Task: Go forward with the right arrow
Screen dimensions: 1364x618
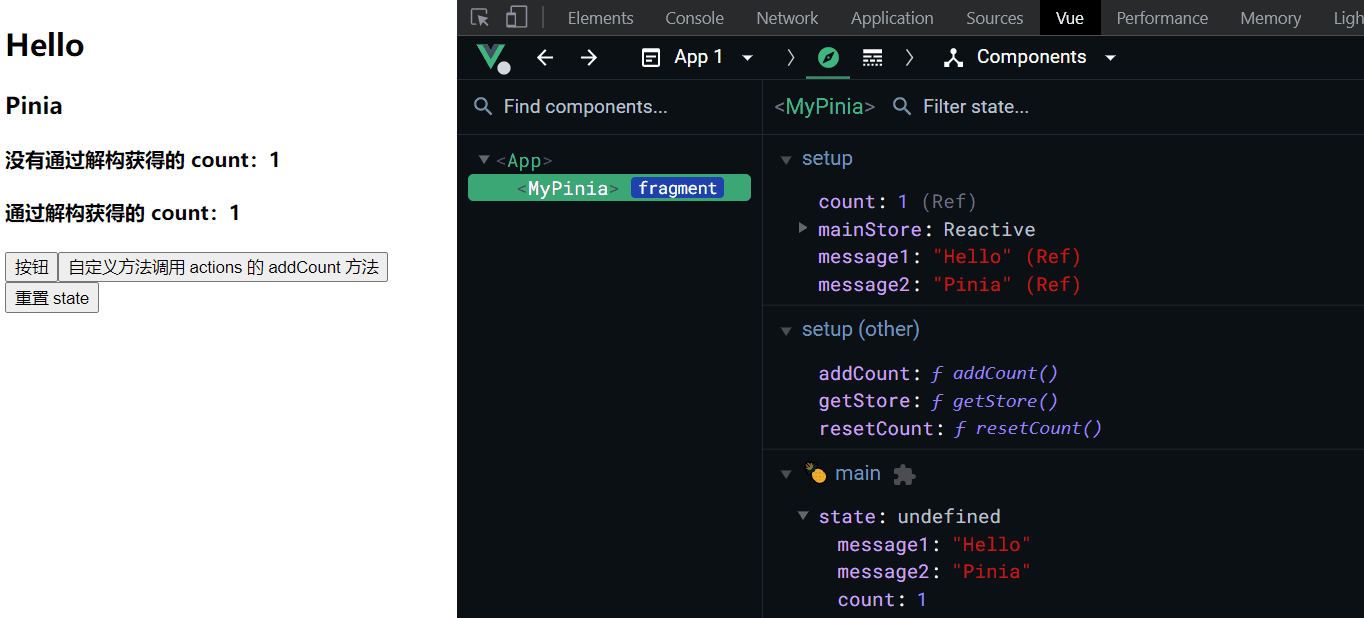Action: pos(589,58)
